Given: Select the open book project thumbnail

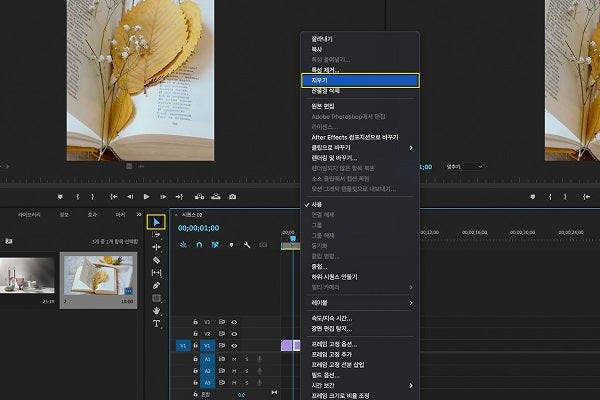Looking at the screenshot, I should pyautogui.click(x=98, y=276).
